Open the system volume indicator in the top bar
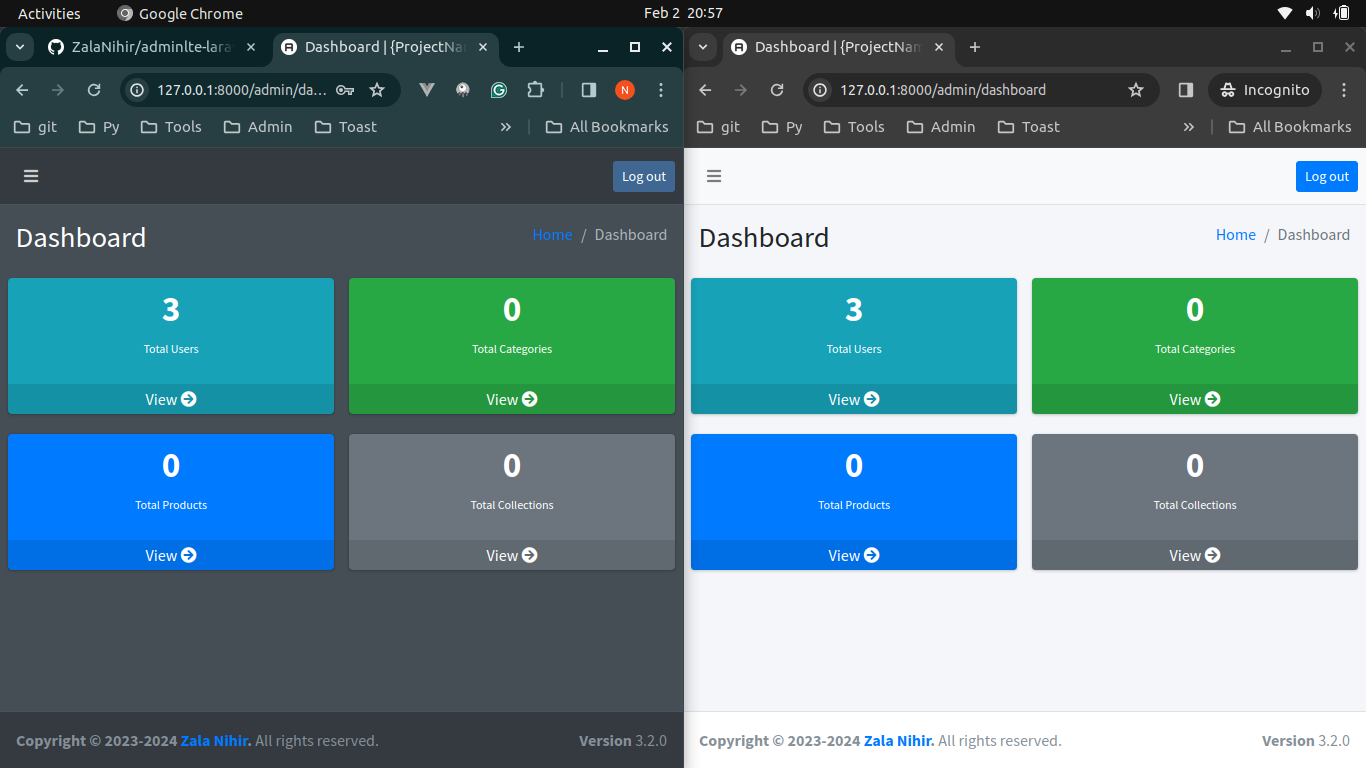Viewport: 1366px width, 768px height. click(1312, 13)
